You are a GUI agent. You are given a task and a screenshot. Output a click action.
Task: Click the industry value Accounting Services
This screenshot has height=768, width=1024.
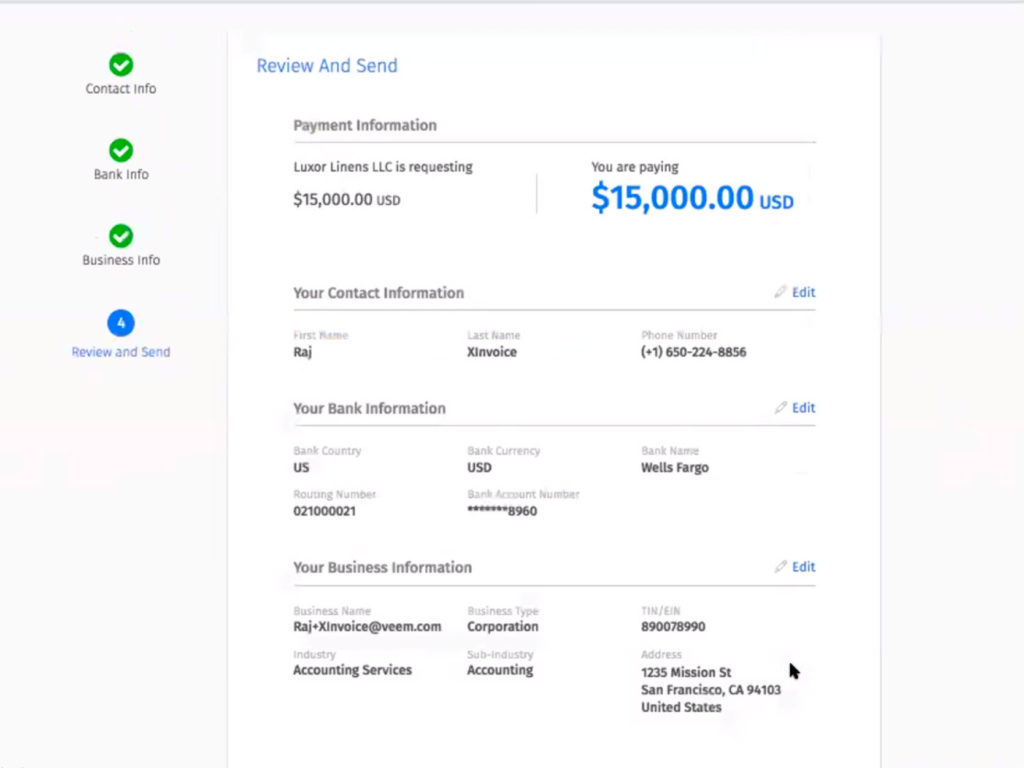click(353, 670)
